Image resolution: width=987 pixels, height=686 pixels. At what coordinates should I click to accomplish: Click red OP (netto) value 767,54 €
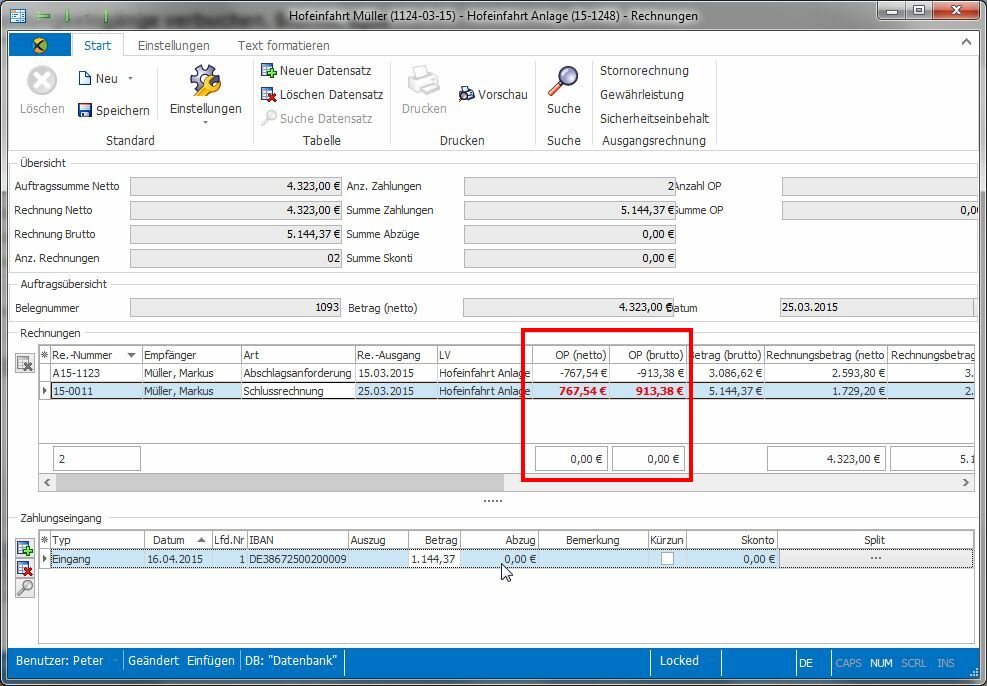click(582, 391)
